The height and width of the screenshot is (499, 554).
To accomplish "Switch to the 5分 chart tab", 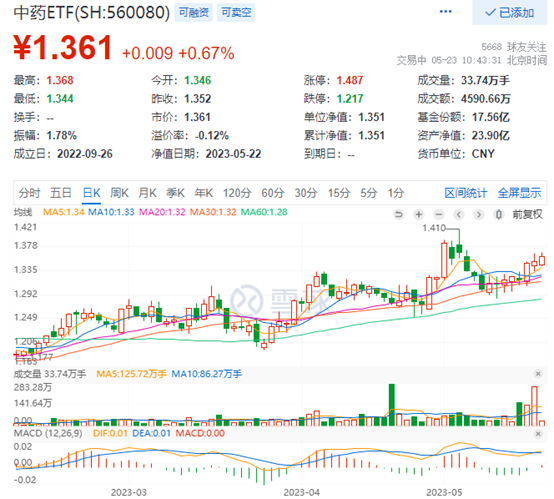I will coord(369,193).
